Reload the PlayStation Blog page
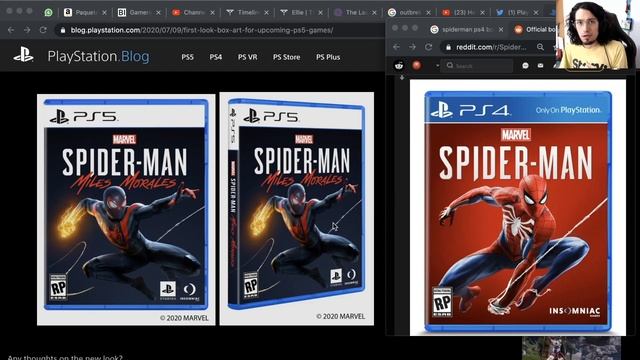Screen dimensions: 640x360 [43, 30]
